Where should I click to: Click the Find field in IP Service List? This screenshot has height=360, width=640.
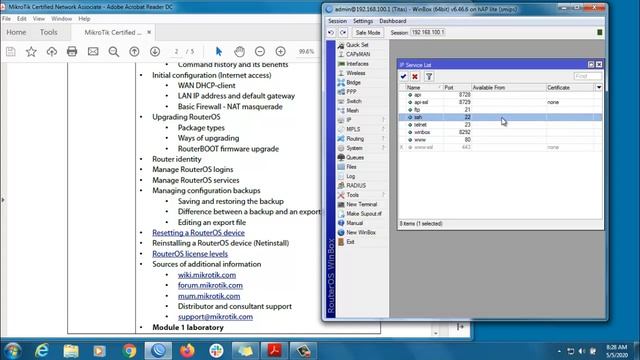pyautogui.click(x=587, y=76)
